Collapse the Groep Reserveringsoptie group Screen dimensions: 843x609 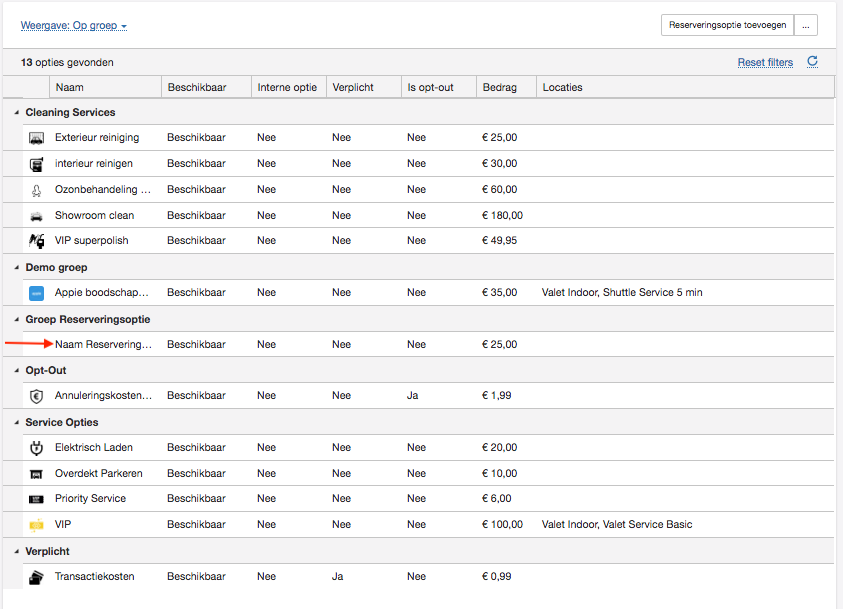click(x=17, y=319)
